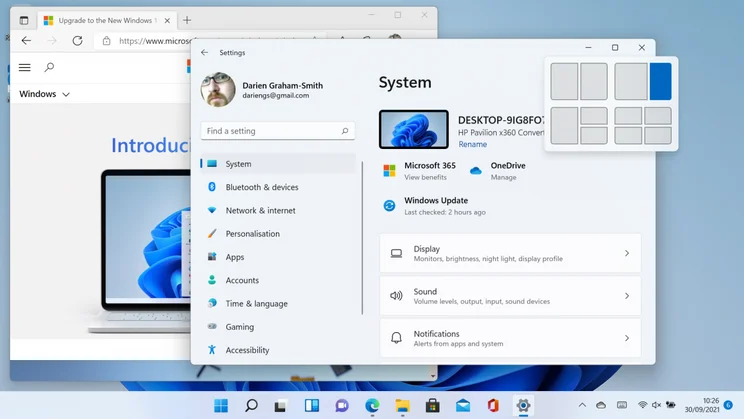744x419 pixels.
Task: Open Network & internet settings
Action: pos(278,210)
